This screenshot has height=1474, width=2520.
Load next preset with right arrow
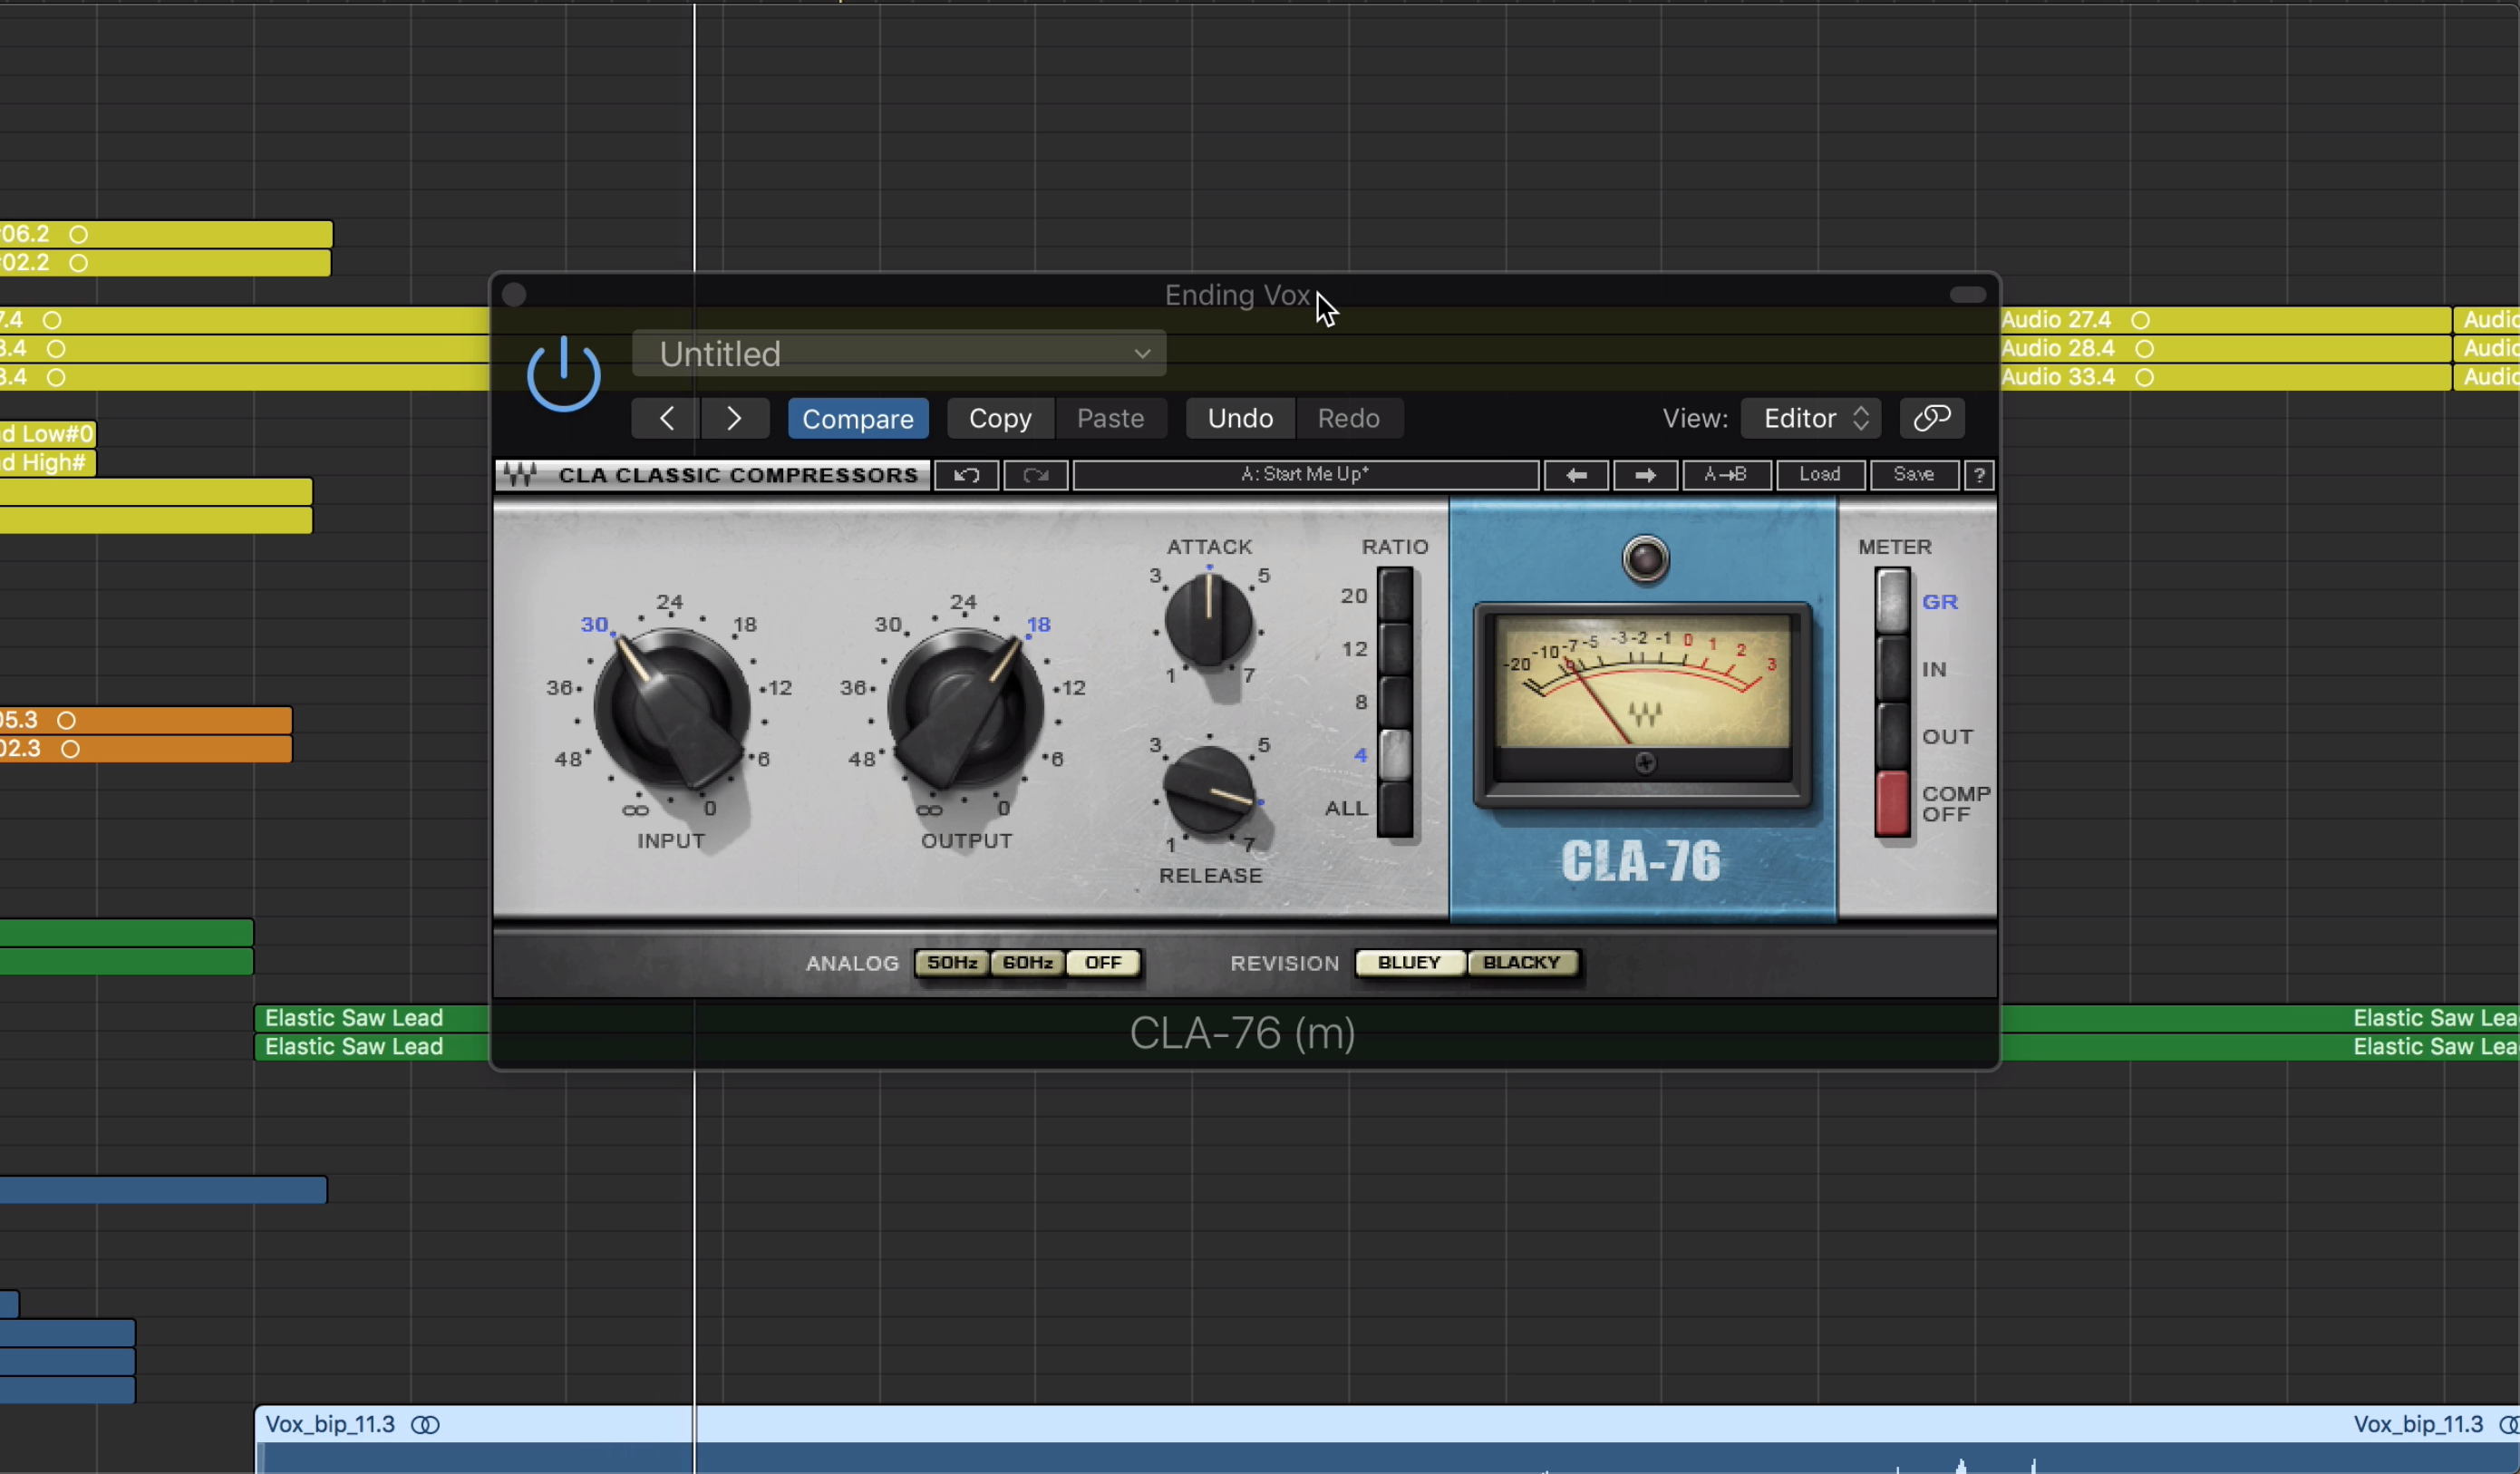pos(1645,475)
